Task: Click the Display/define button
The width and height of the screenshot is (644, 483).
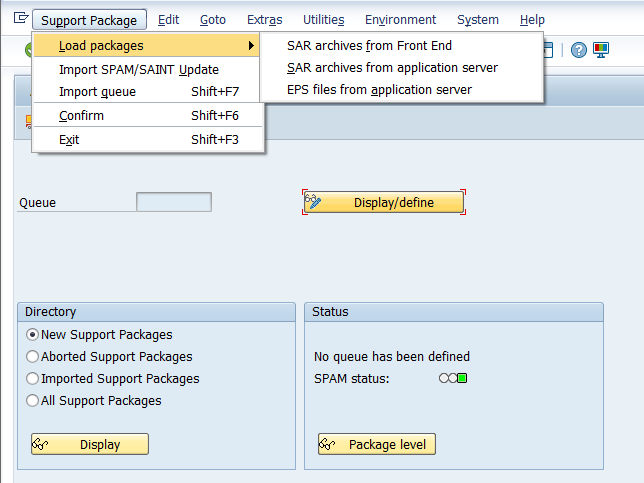Action: click(x=384, y=202)
